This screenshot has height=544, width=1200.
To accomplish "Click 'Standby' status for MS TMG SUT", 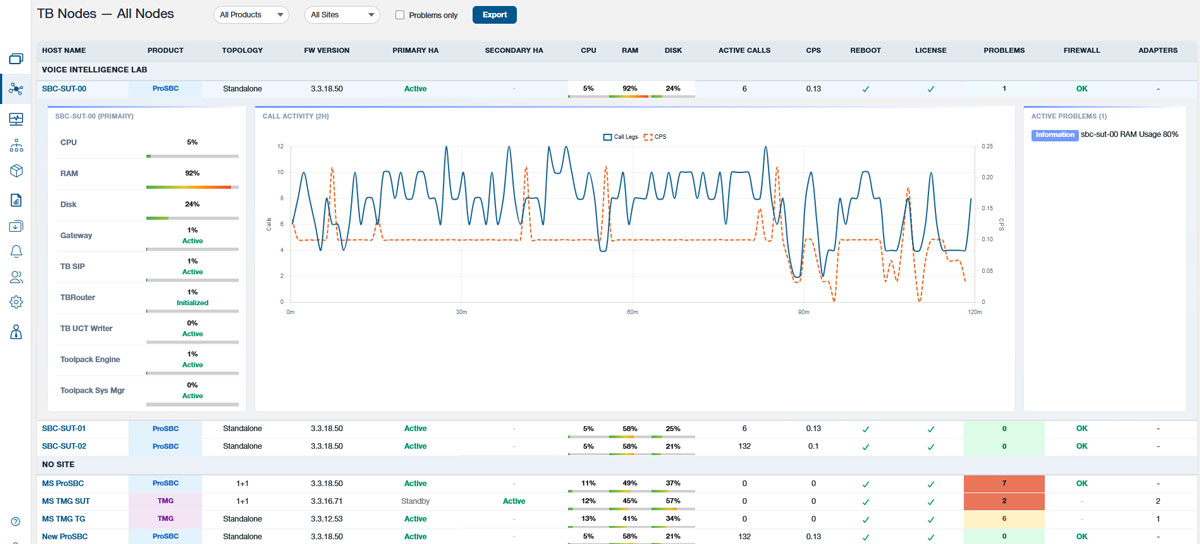I will point(414,501).
